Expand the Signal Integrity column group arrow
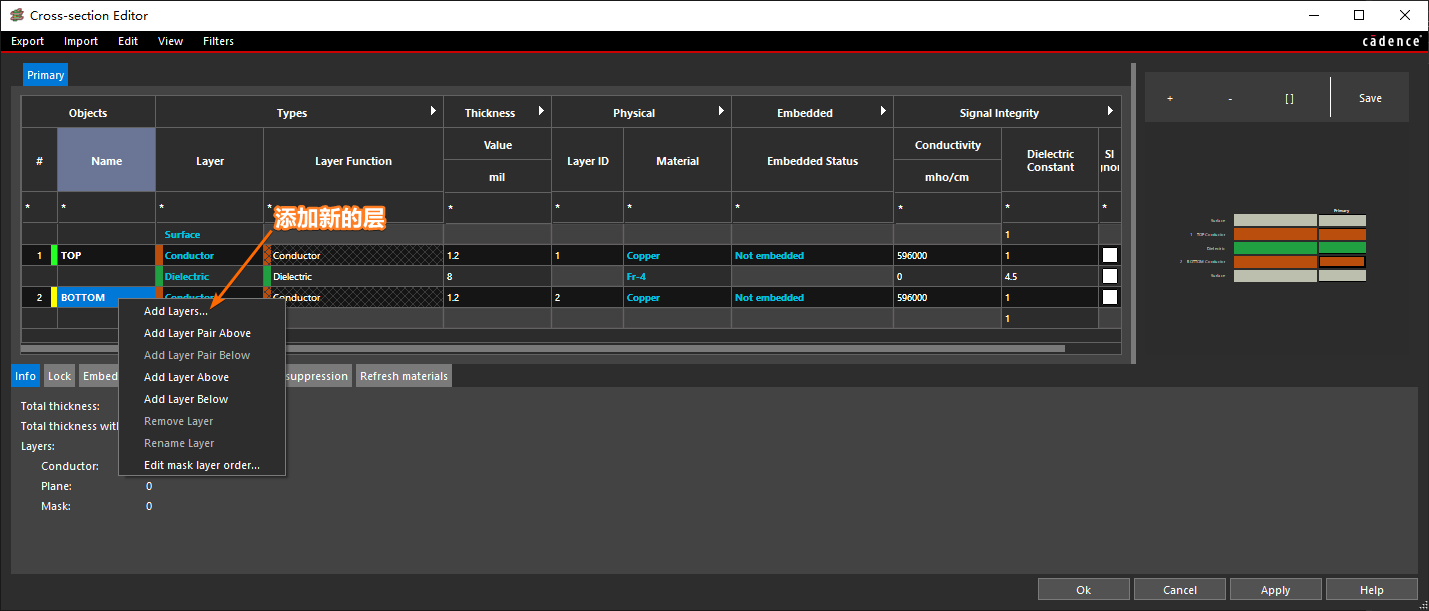Image resolution: width=1429 pixels, height=611 pixels. pyautogui.click(x=1110, y=112)
